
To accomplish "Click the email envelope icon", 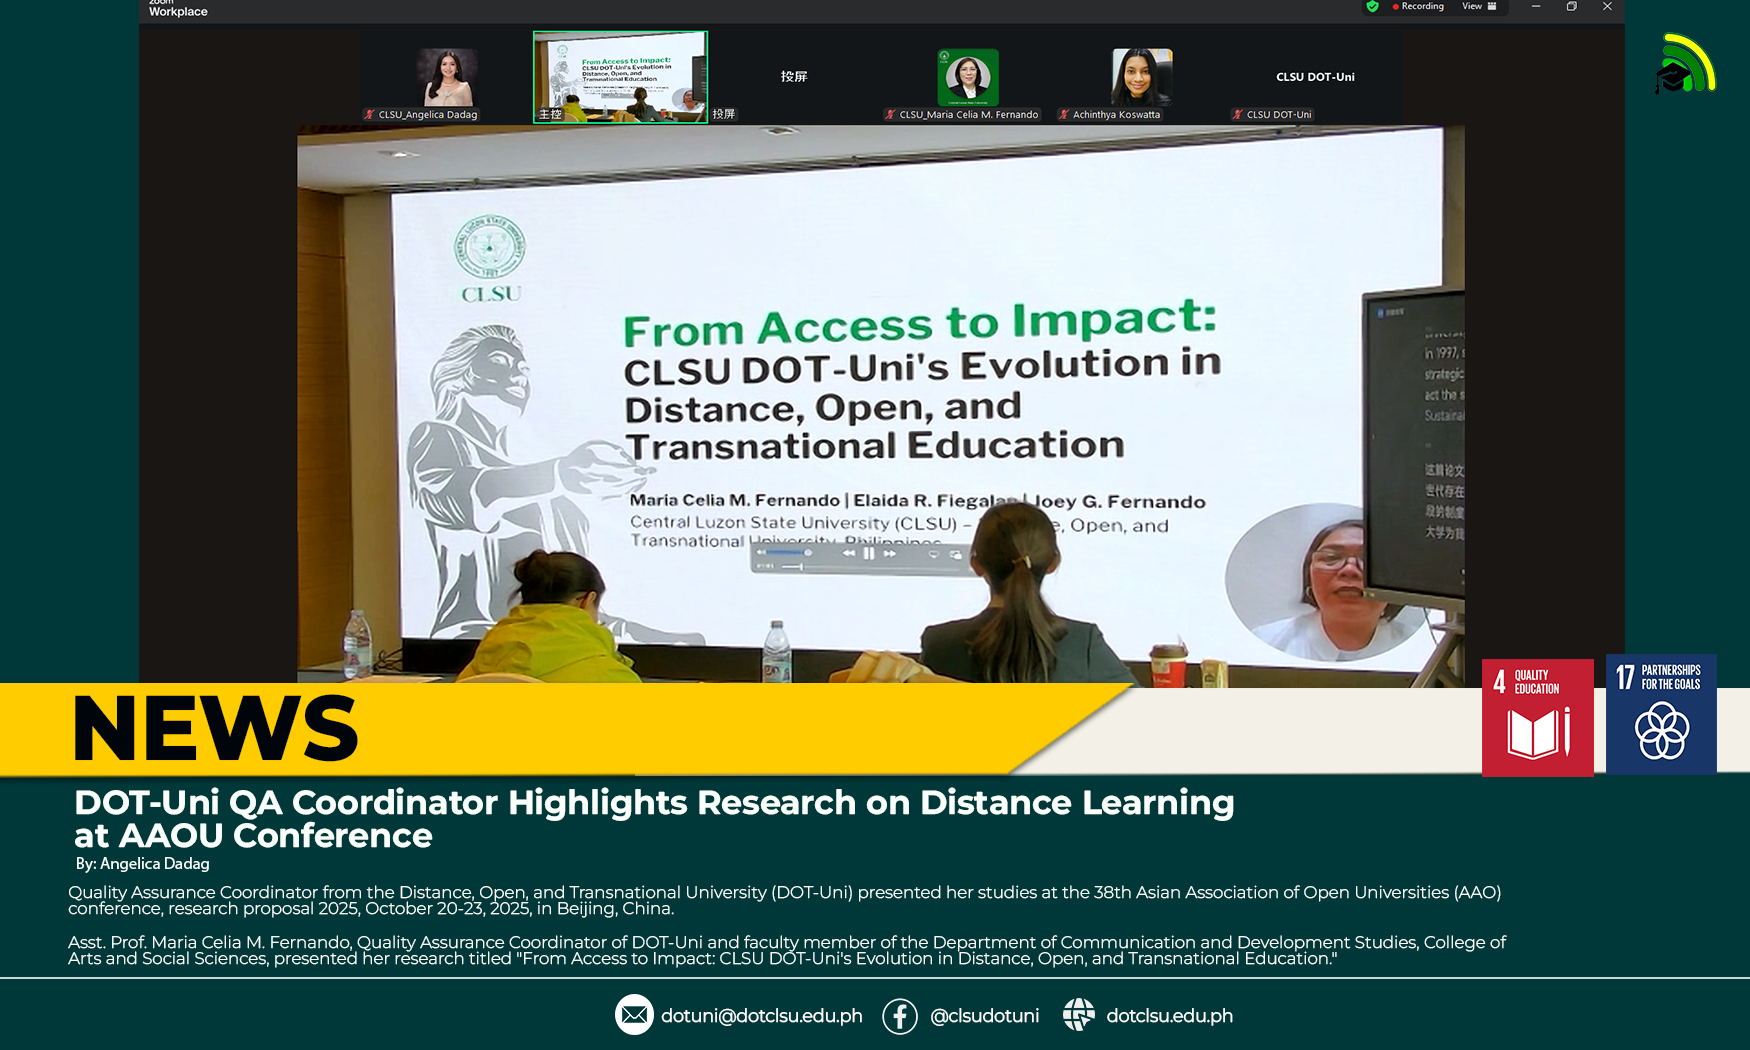I will click(x=634, y=1015).
